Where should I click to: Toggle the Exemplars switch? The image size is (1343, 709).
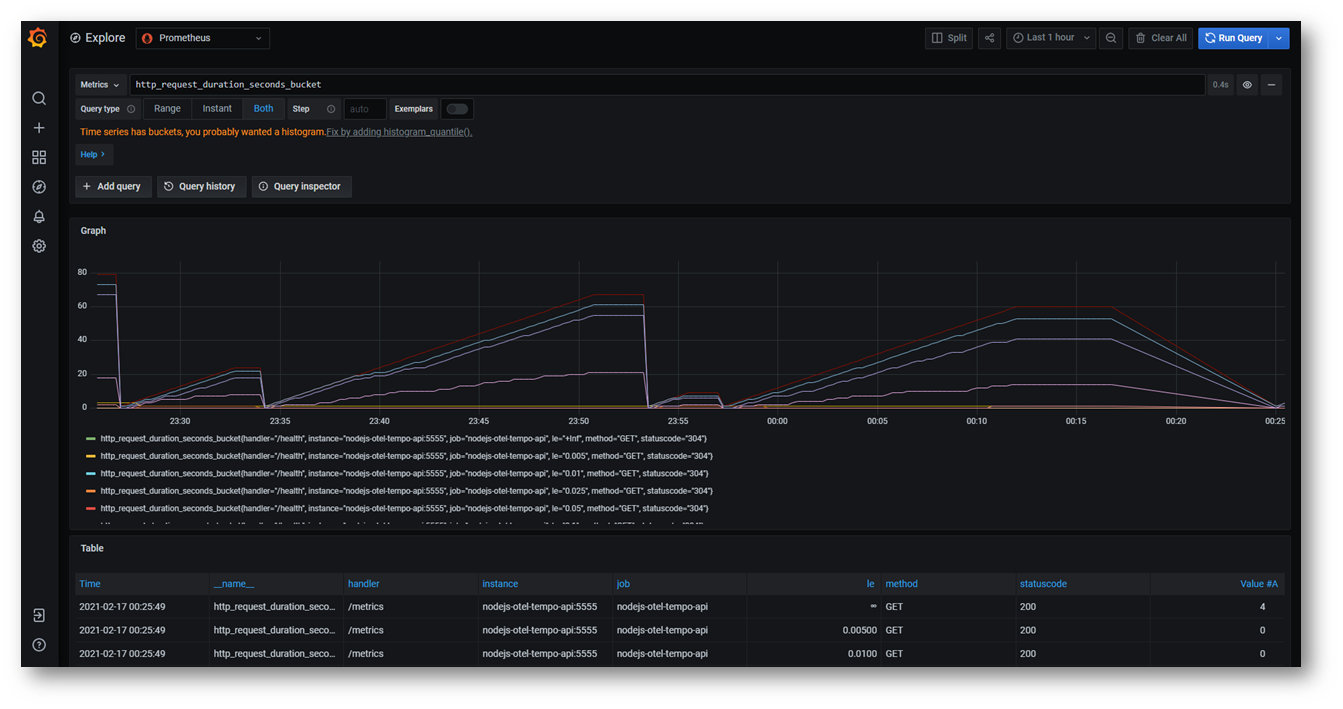tap(457, 109)
